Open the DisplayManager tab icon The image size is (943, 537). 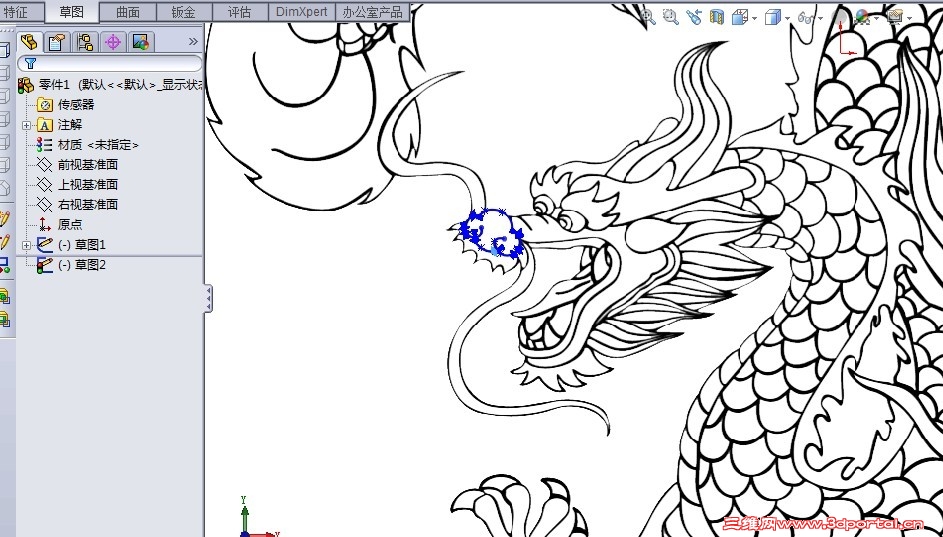141,42
